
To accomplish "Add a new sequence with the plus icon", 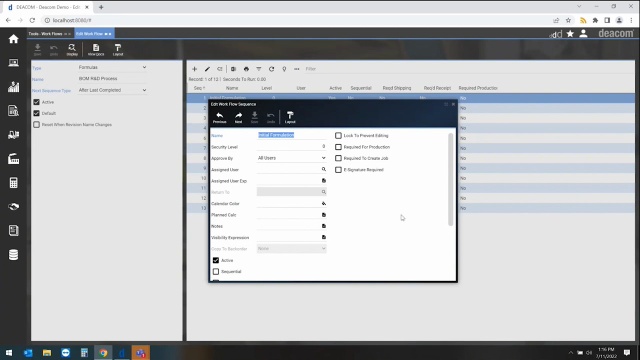I will (x=195, y=69).
